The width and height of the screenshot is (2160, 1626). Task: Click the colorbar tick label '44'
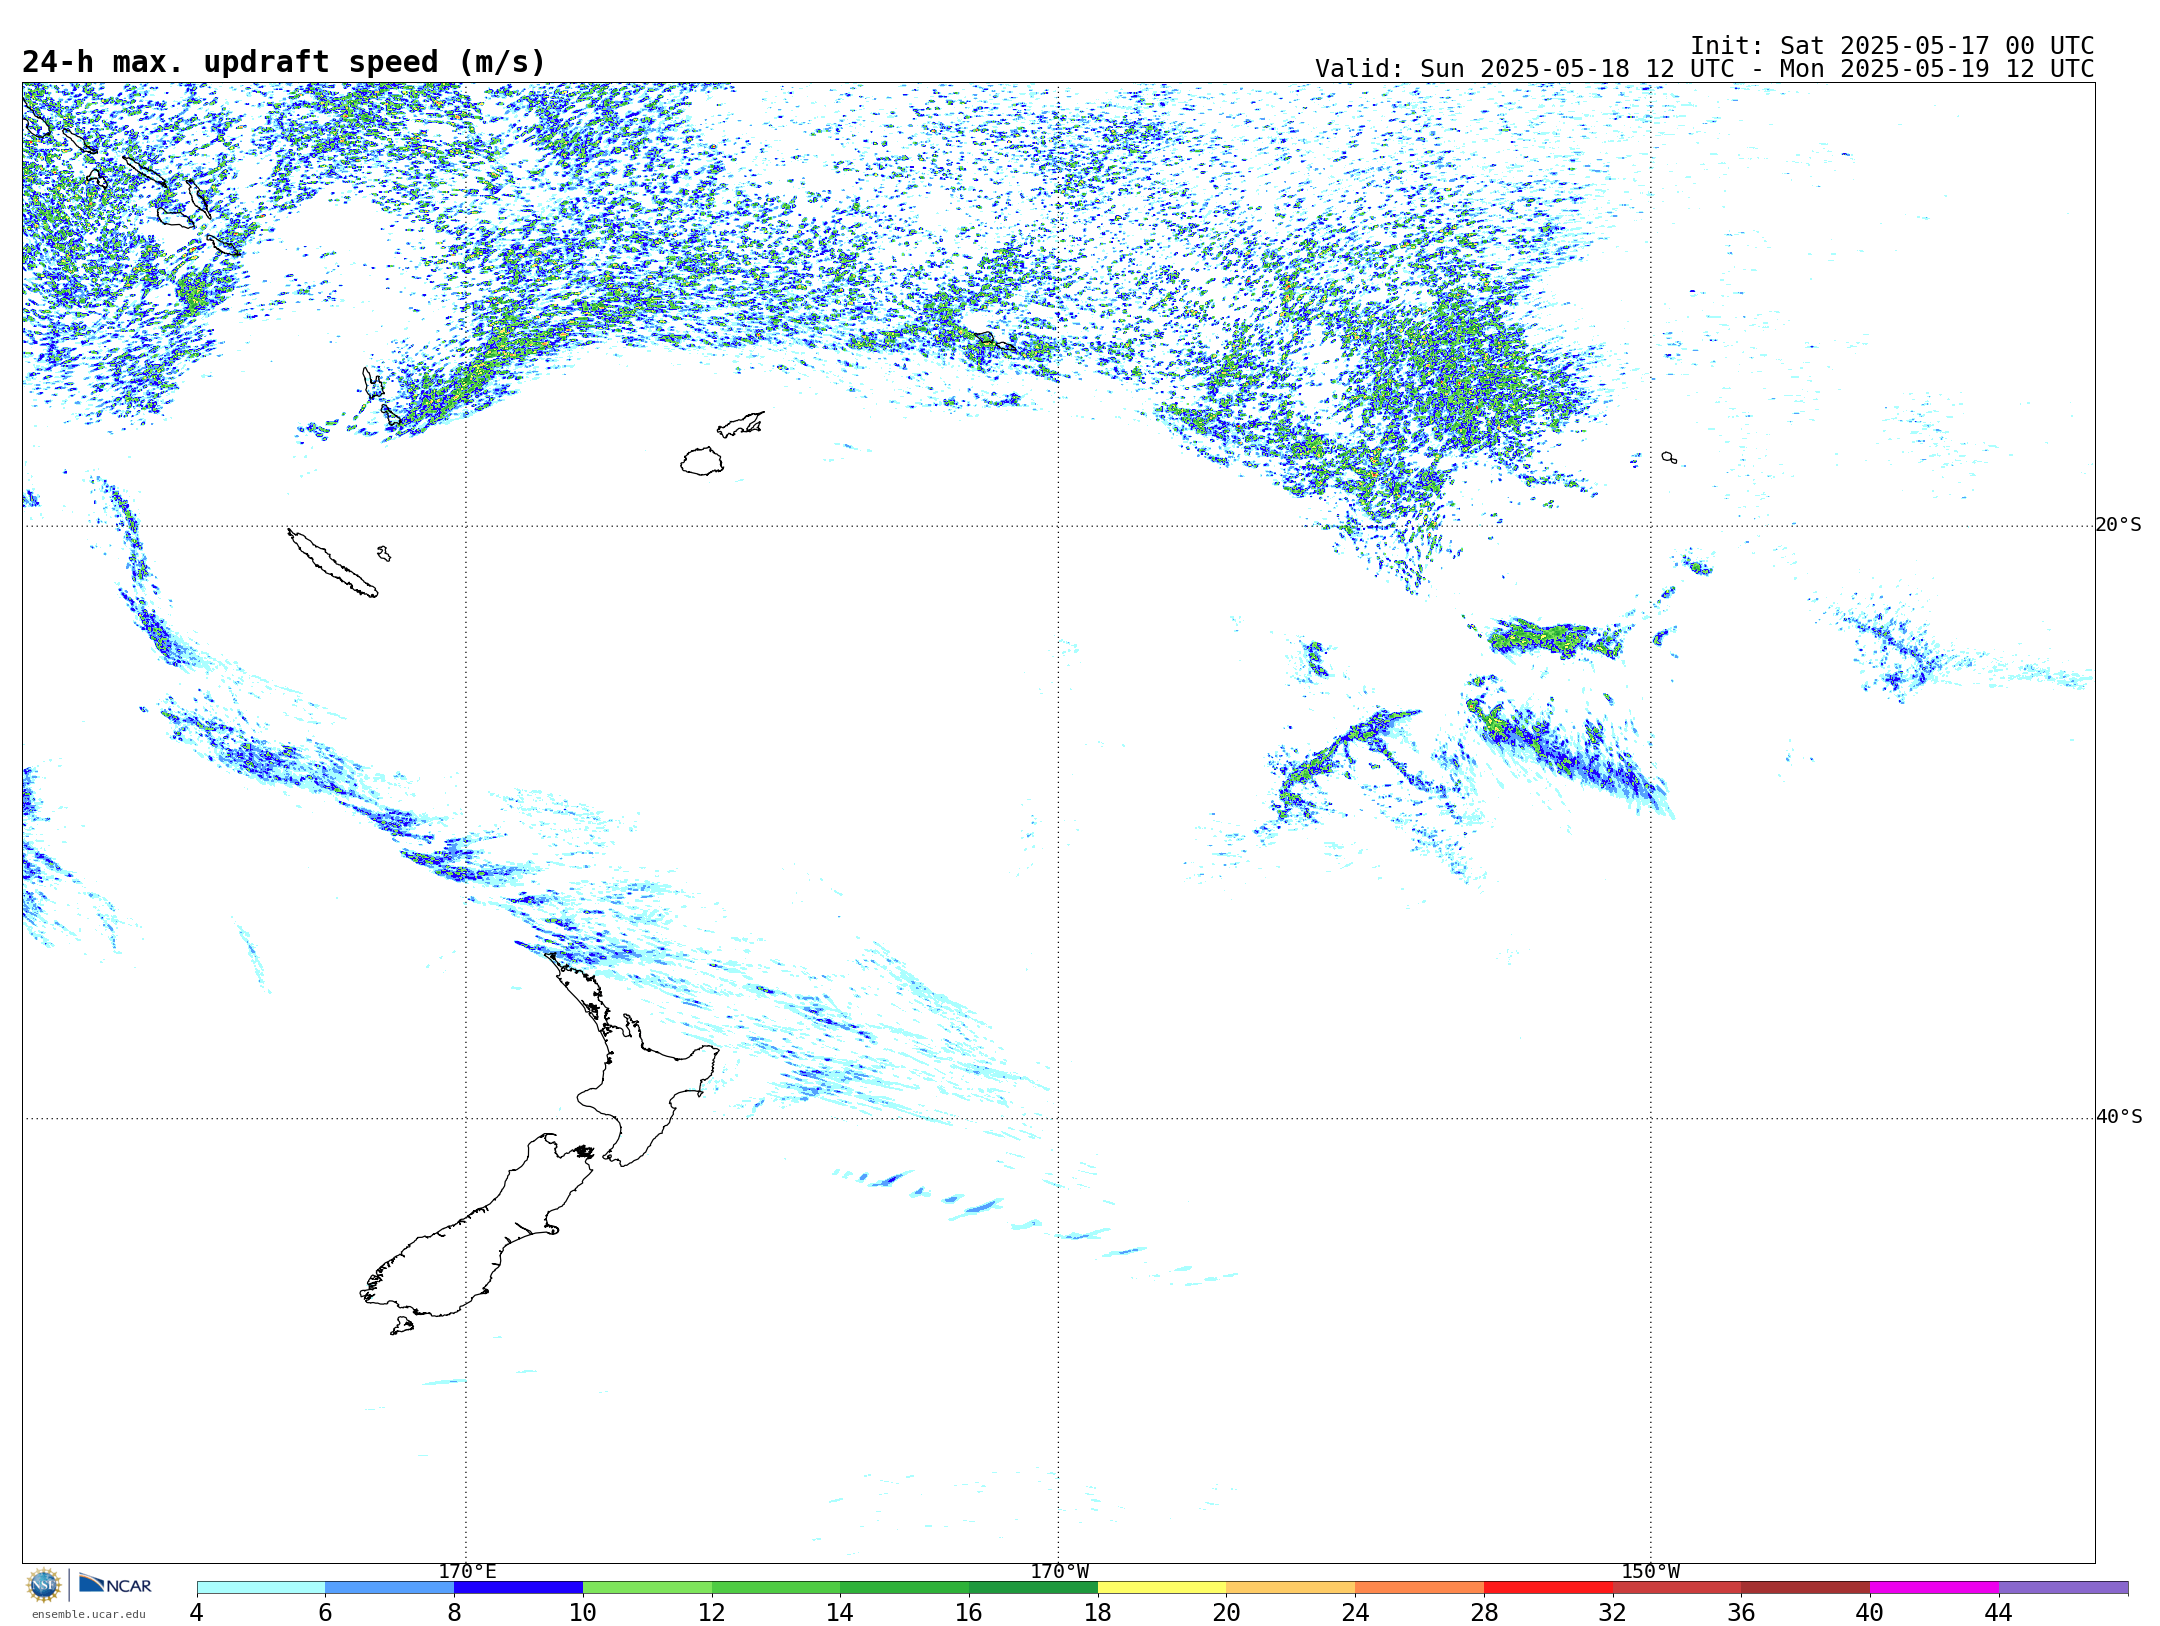(1998, 1612)
